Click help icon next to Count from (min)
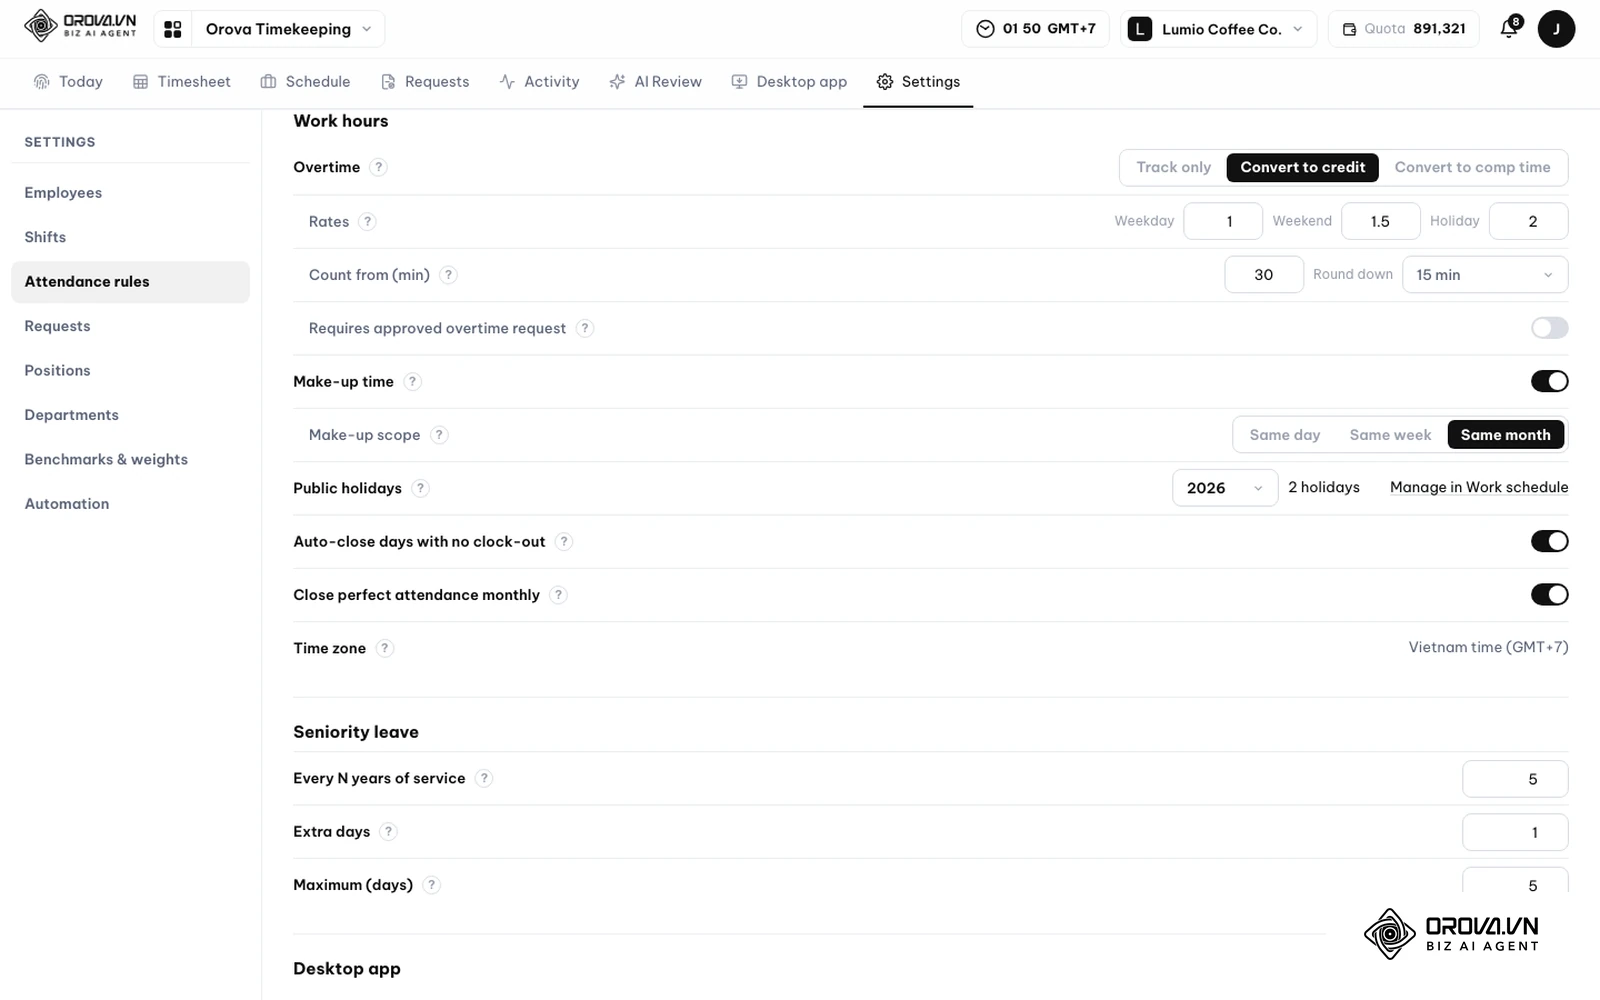Screen dimensions: 1600x1000 click(448, 275)
